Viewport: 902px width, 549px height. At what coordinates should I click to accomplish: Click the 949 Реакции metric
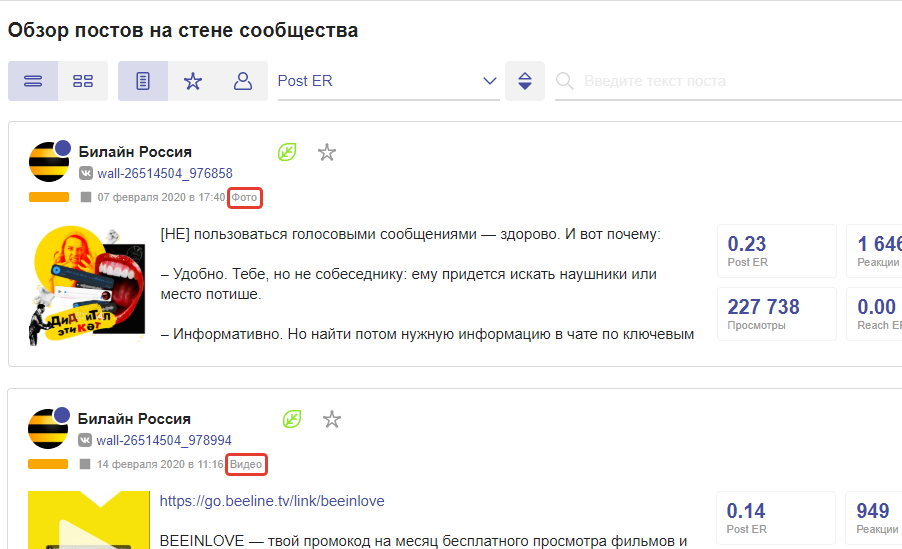click(873, 518)
